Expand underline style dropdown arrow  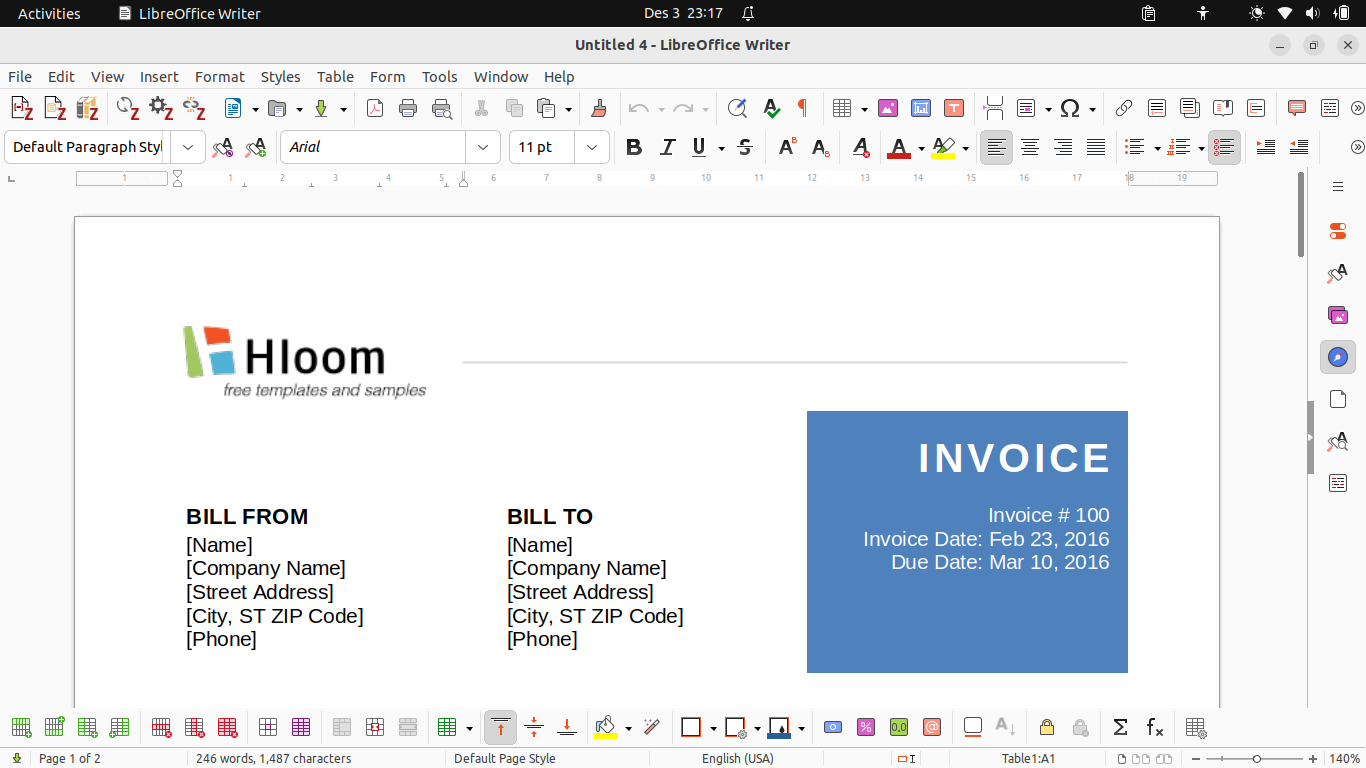pos(721,148)
